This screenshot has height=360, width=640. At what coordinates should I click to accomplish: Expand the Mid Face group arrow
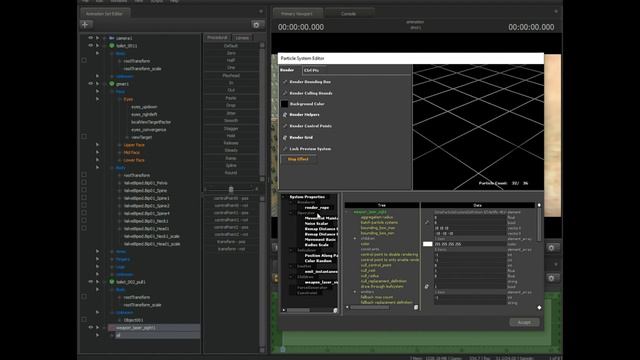(98, 152)
